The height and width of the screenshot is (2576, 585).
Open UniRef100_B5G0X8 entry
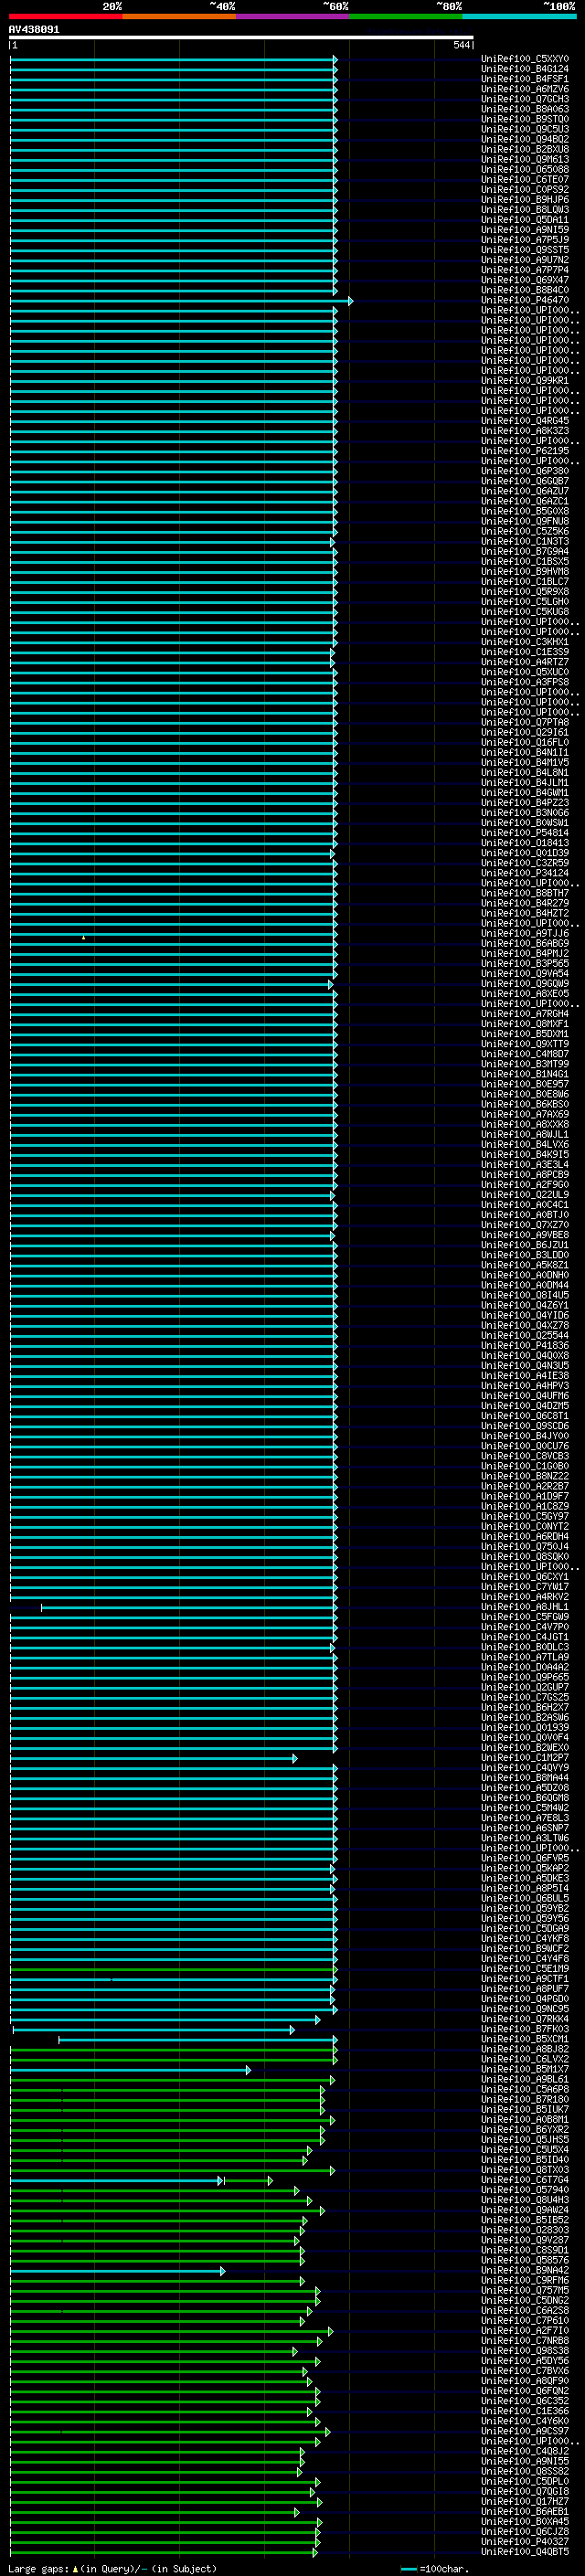(524, 511)
